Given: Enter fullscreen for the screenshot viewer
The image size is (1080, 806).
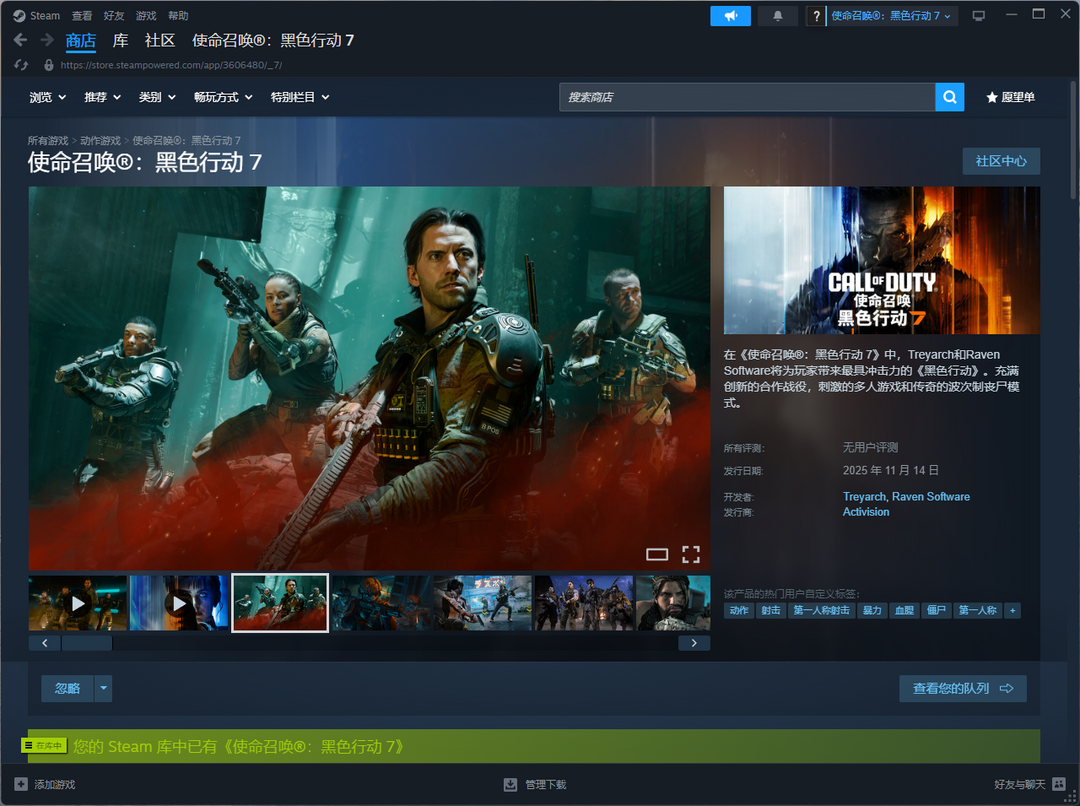Looking at the screenshot, I should pos(690,554).
